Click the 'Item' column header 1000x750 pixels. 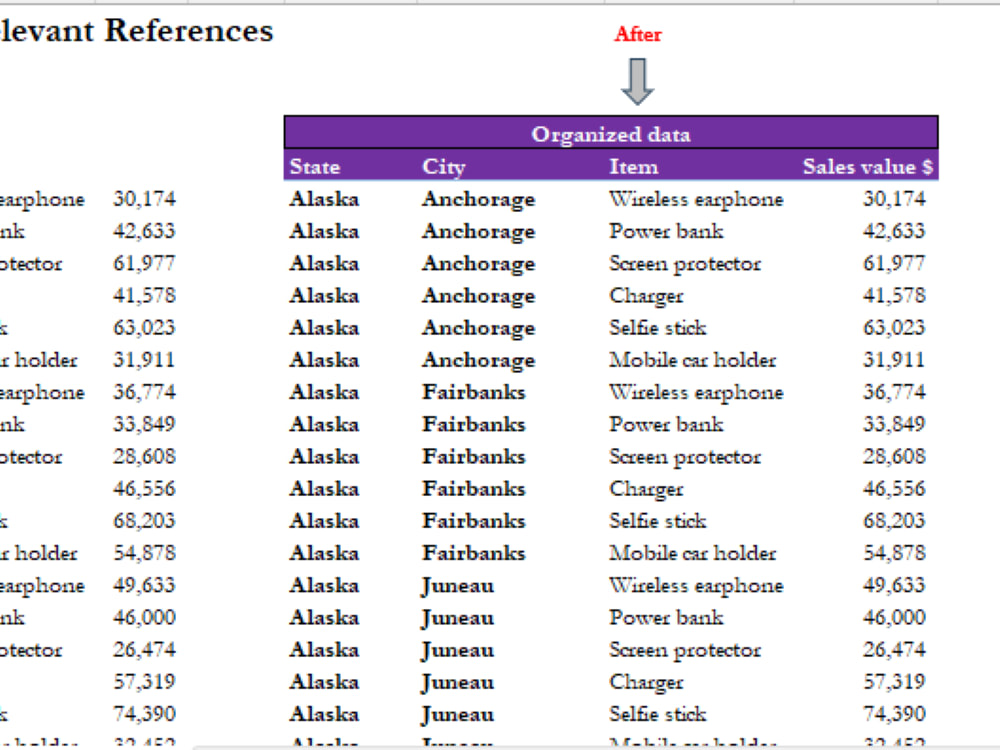click(x=633, y=166)
